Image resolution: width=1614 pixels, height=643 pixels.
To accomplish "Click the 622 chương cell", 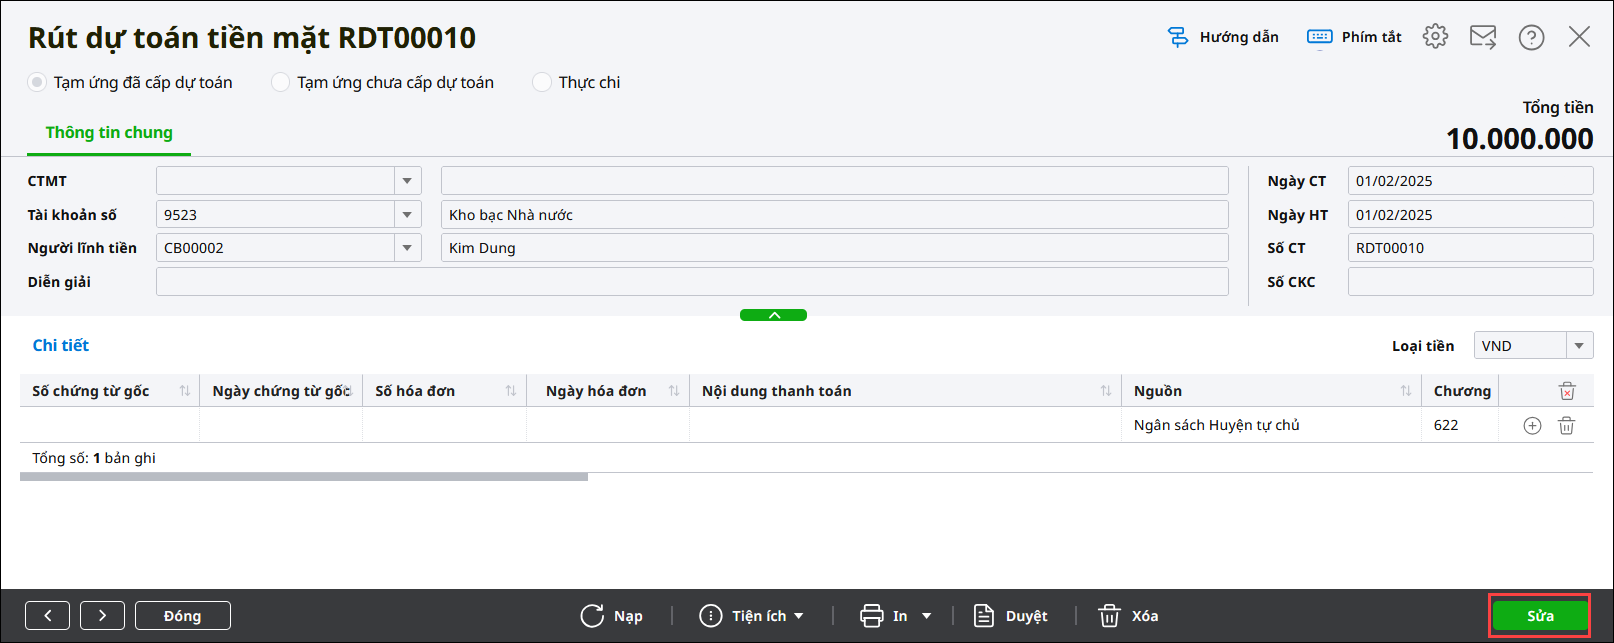I will (1459, 425).
